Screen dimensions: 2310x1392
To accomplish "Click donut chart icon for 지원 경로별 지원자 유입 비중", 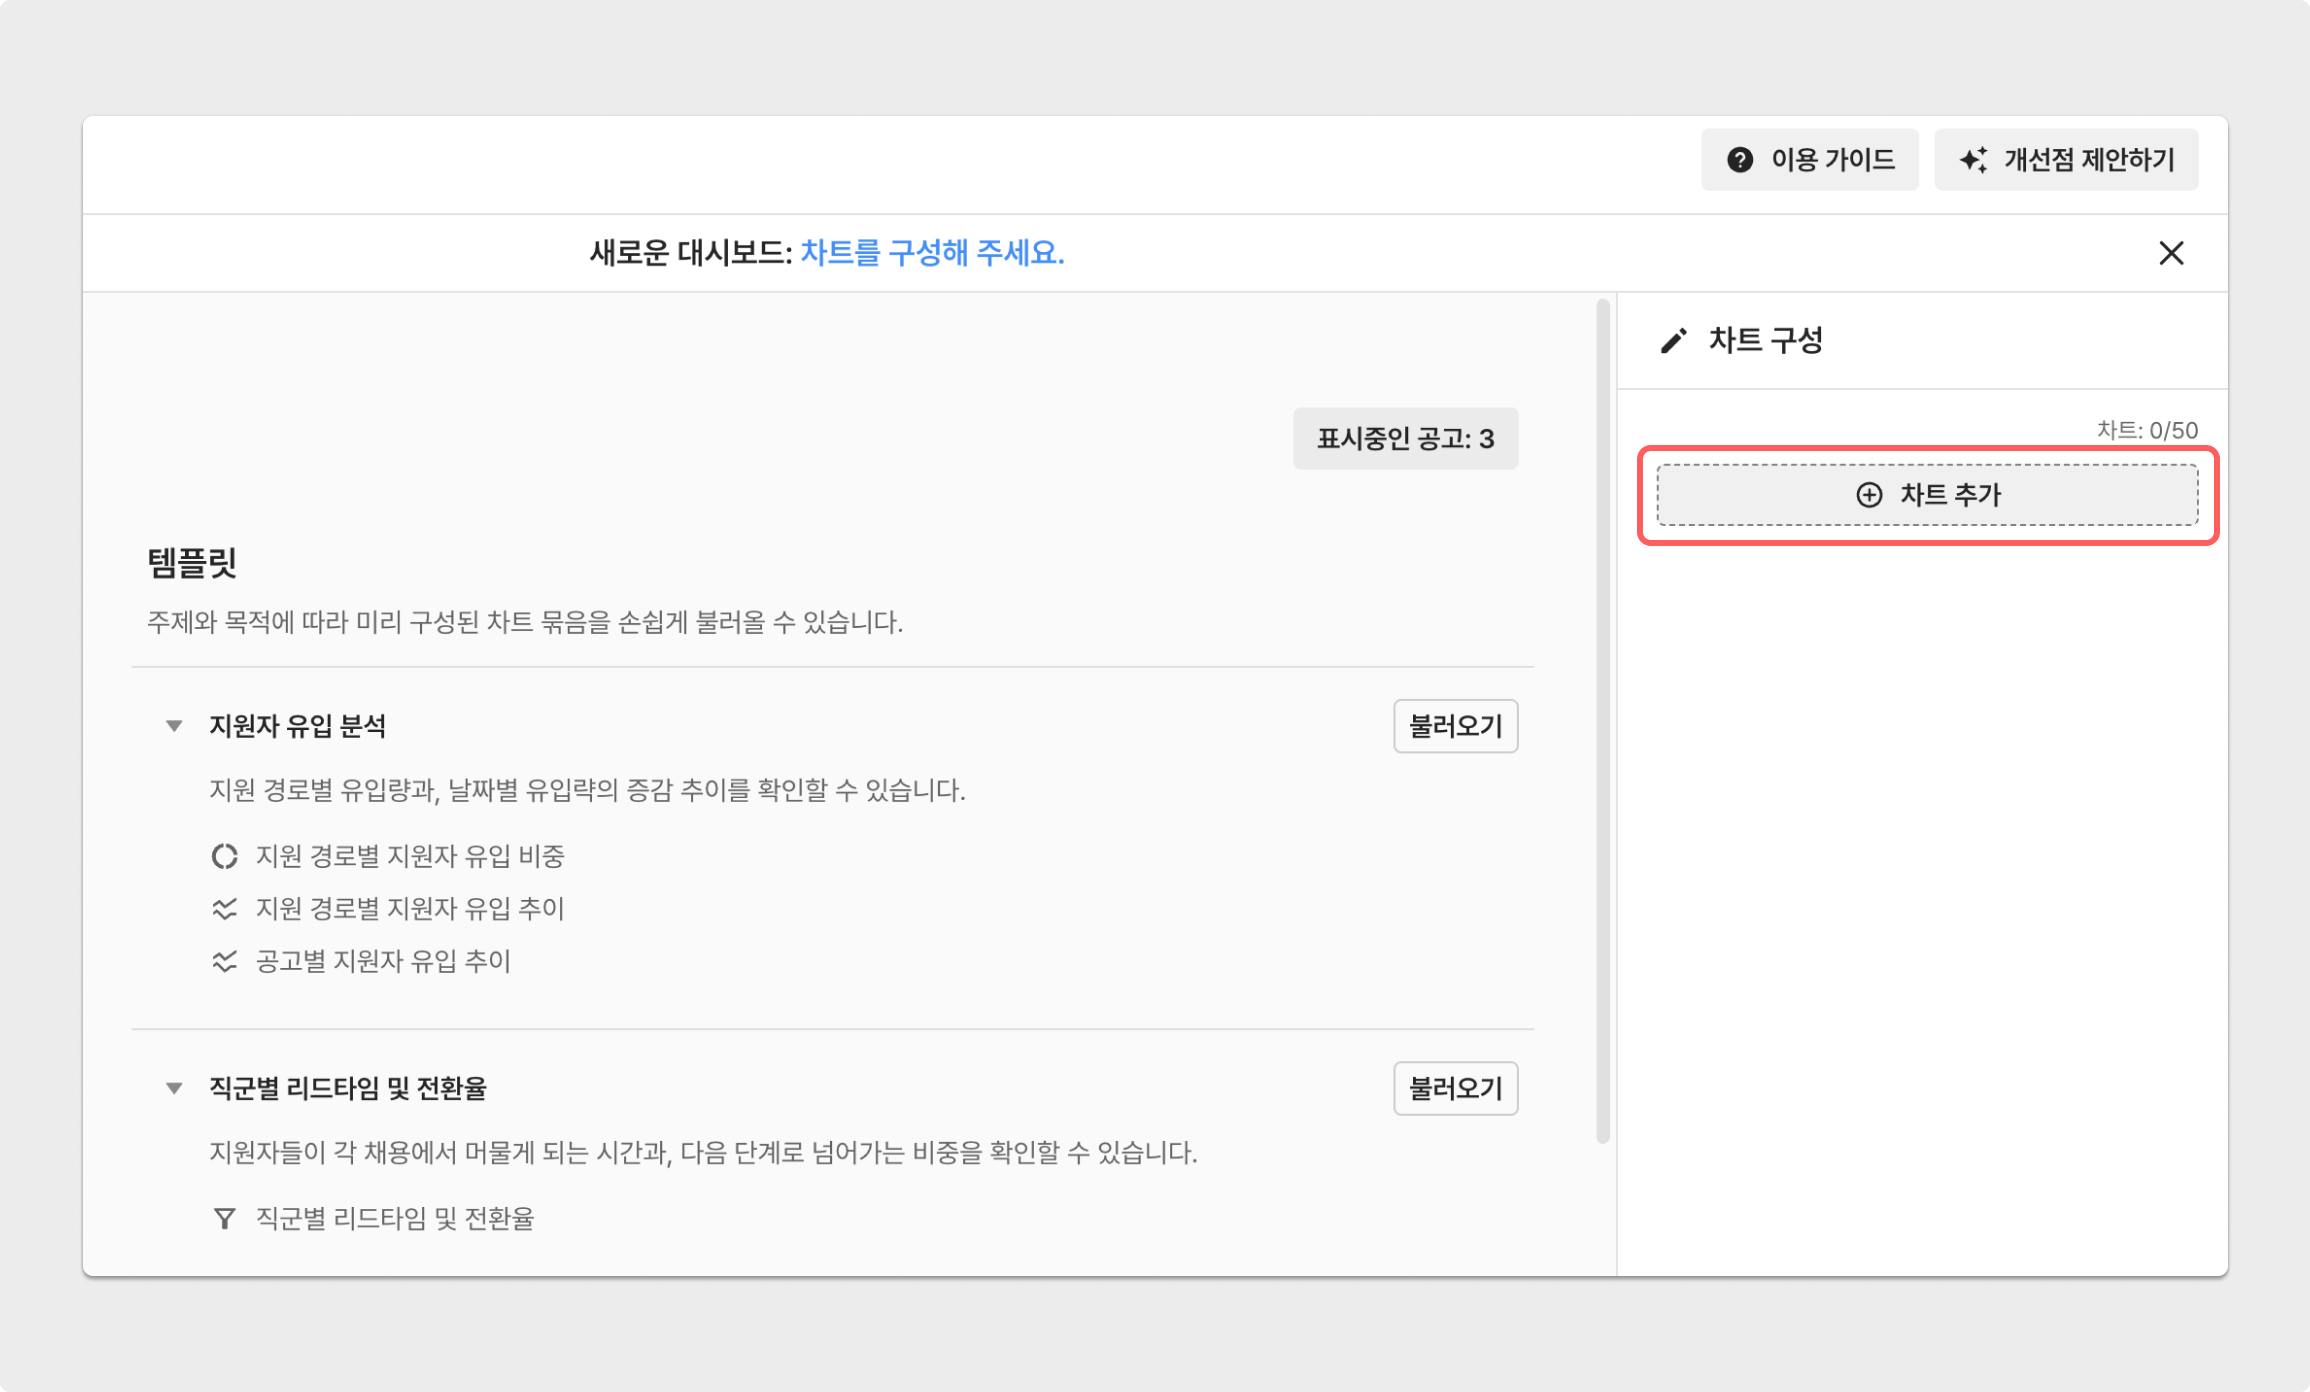I will [x=224, y=856].
